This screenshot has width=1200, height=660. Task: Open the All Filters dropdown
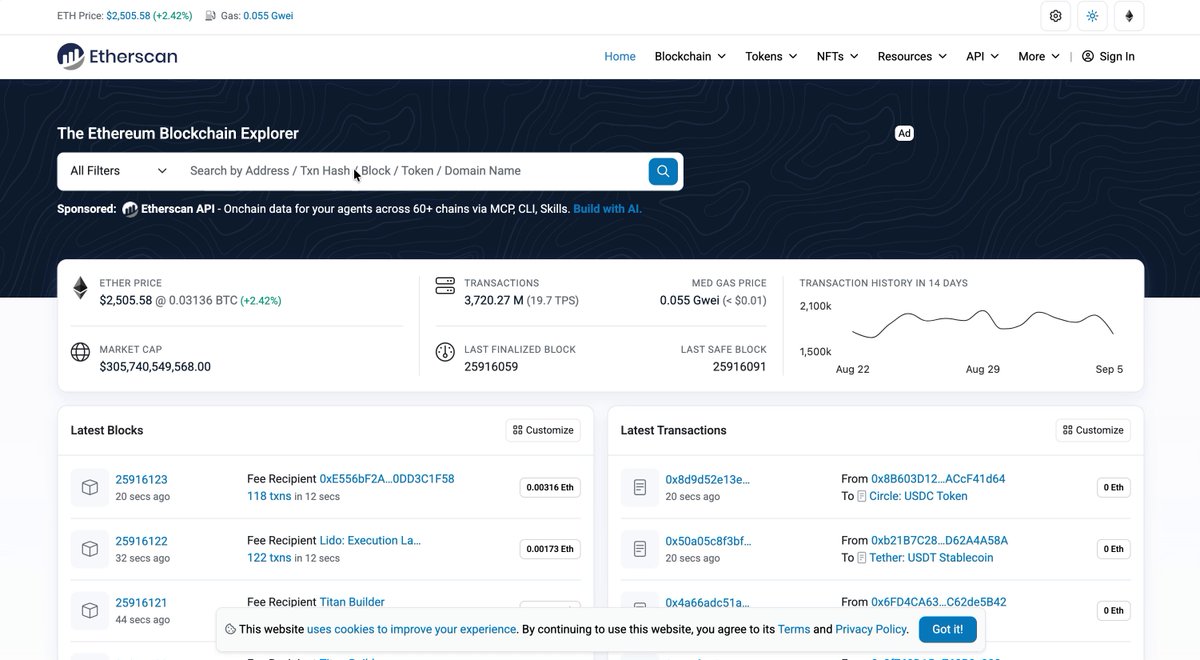point(118,171)
